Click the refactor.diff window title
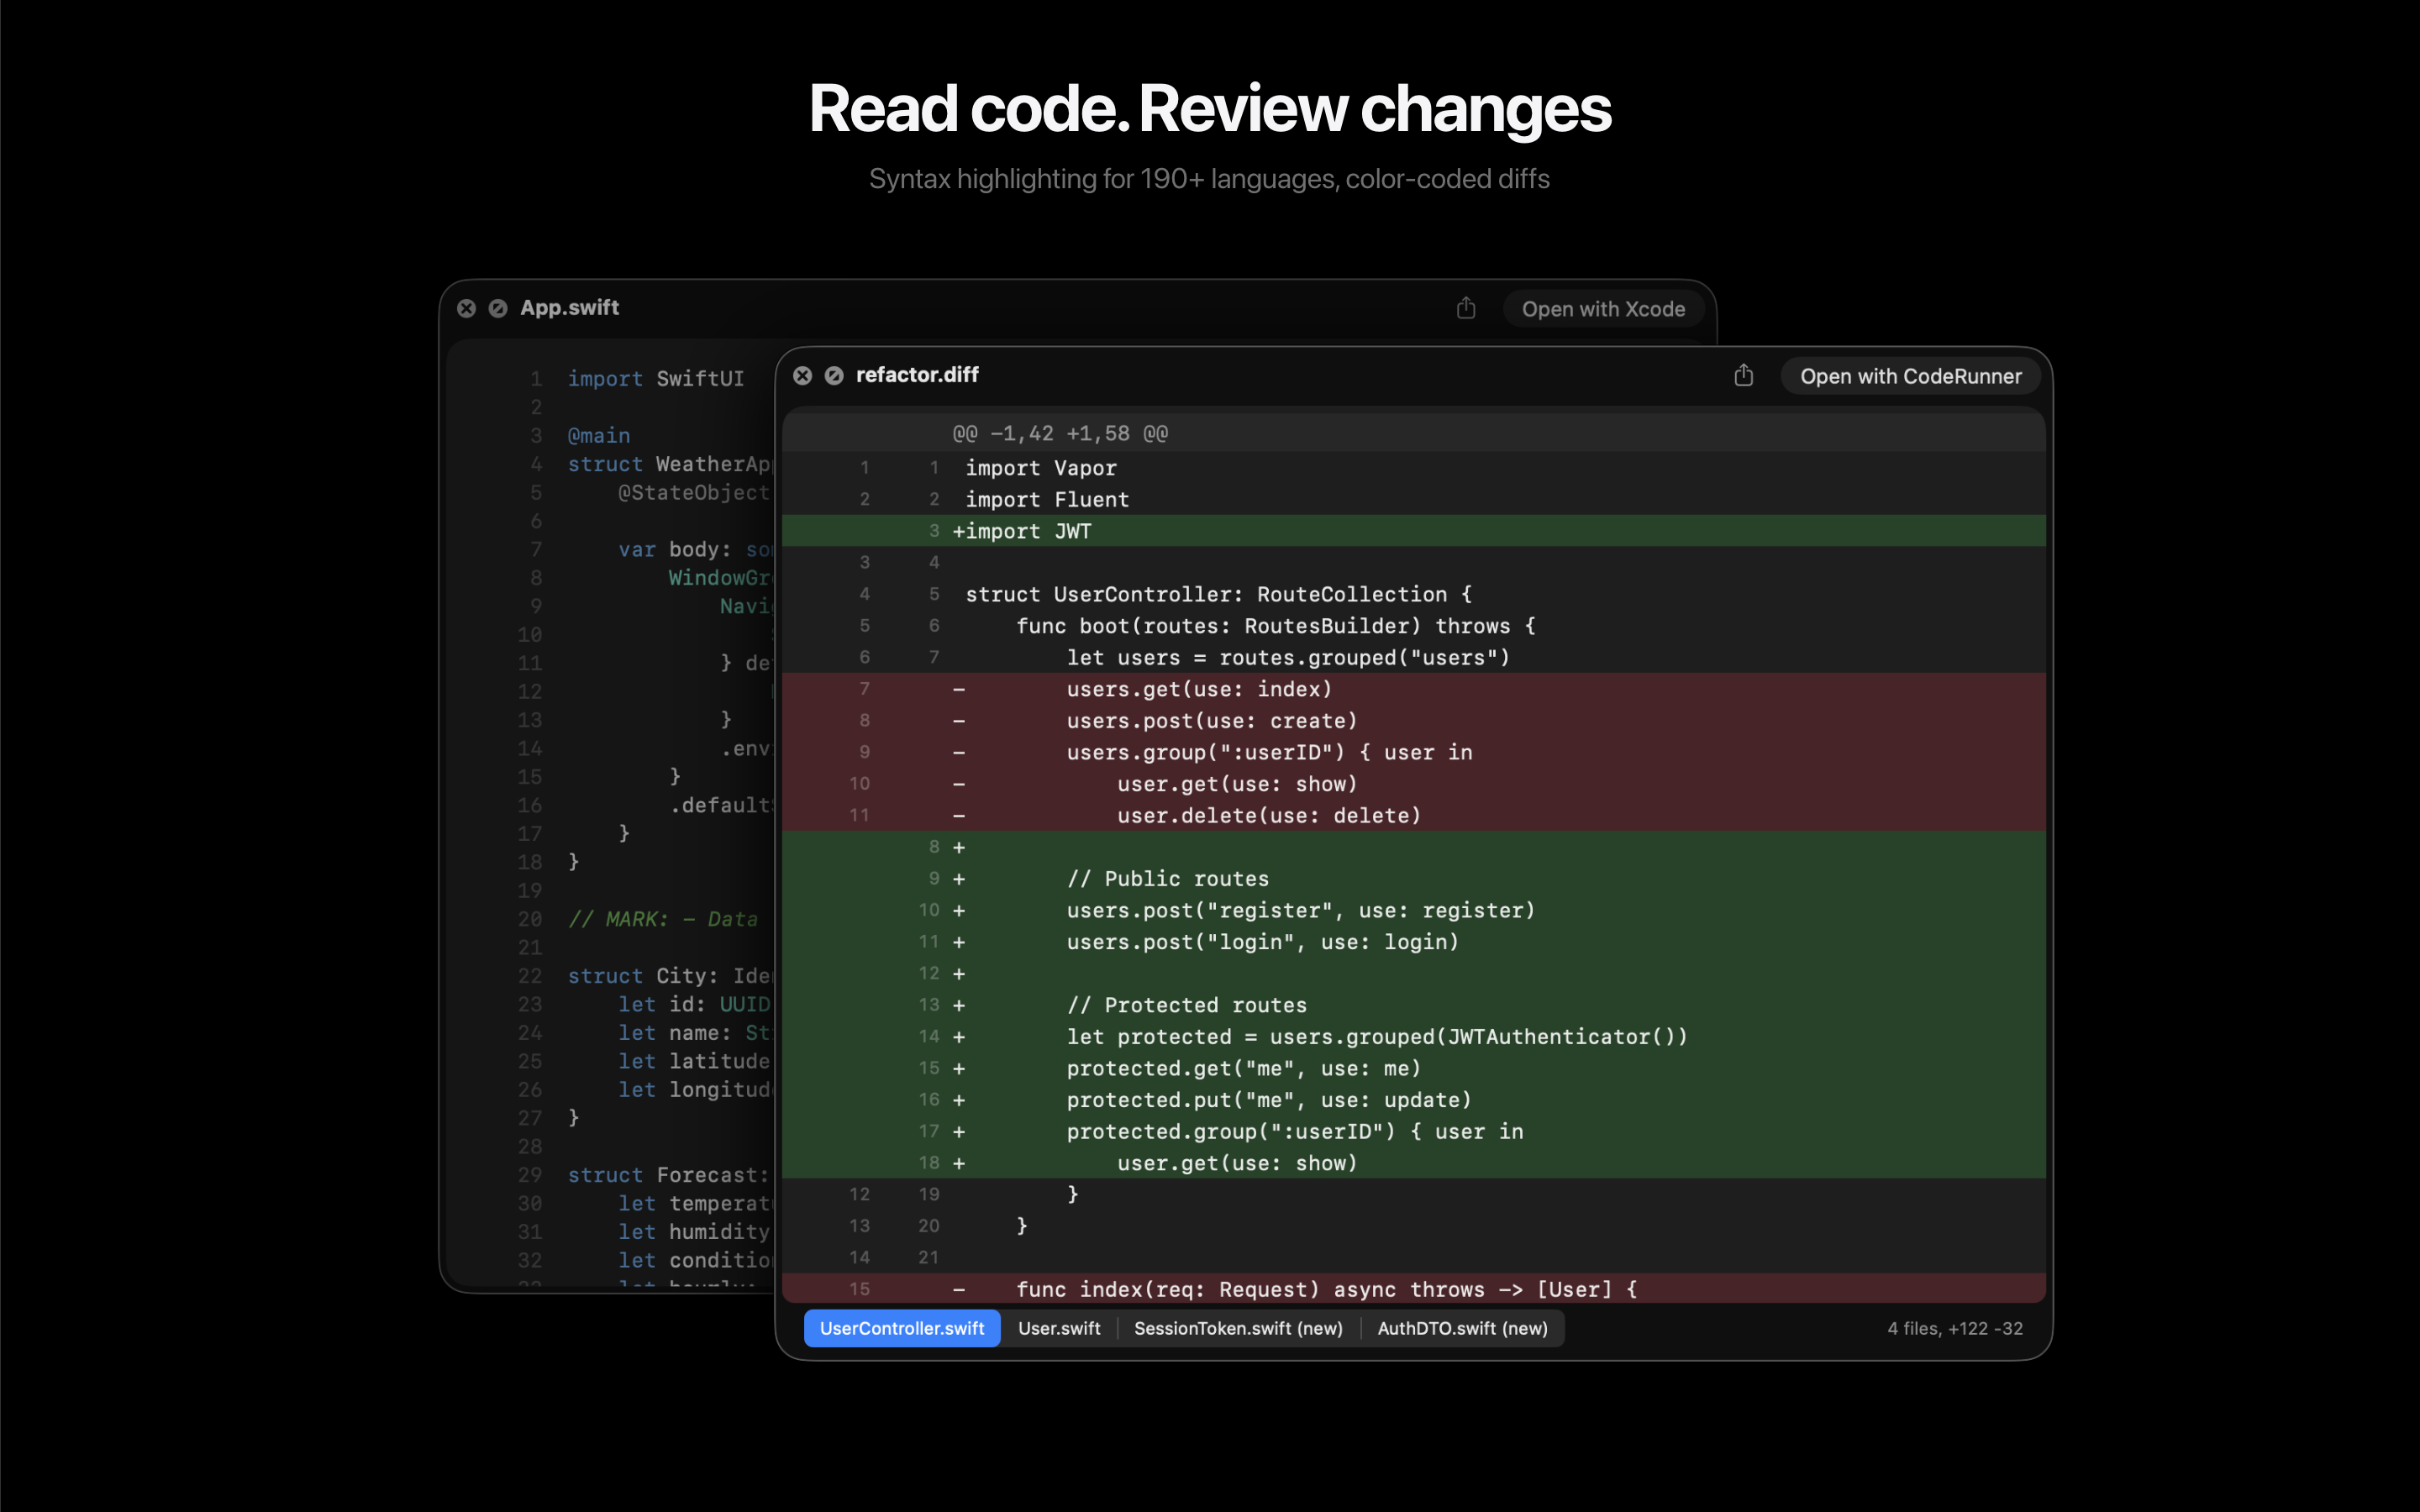 917,375
